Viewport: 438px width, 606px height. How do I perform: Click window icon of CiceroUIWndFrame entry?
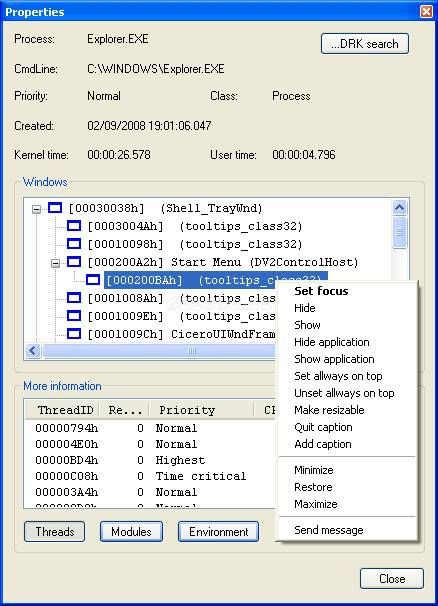(74, 334)
